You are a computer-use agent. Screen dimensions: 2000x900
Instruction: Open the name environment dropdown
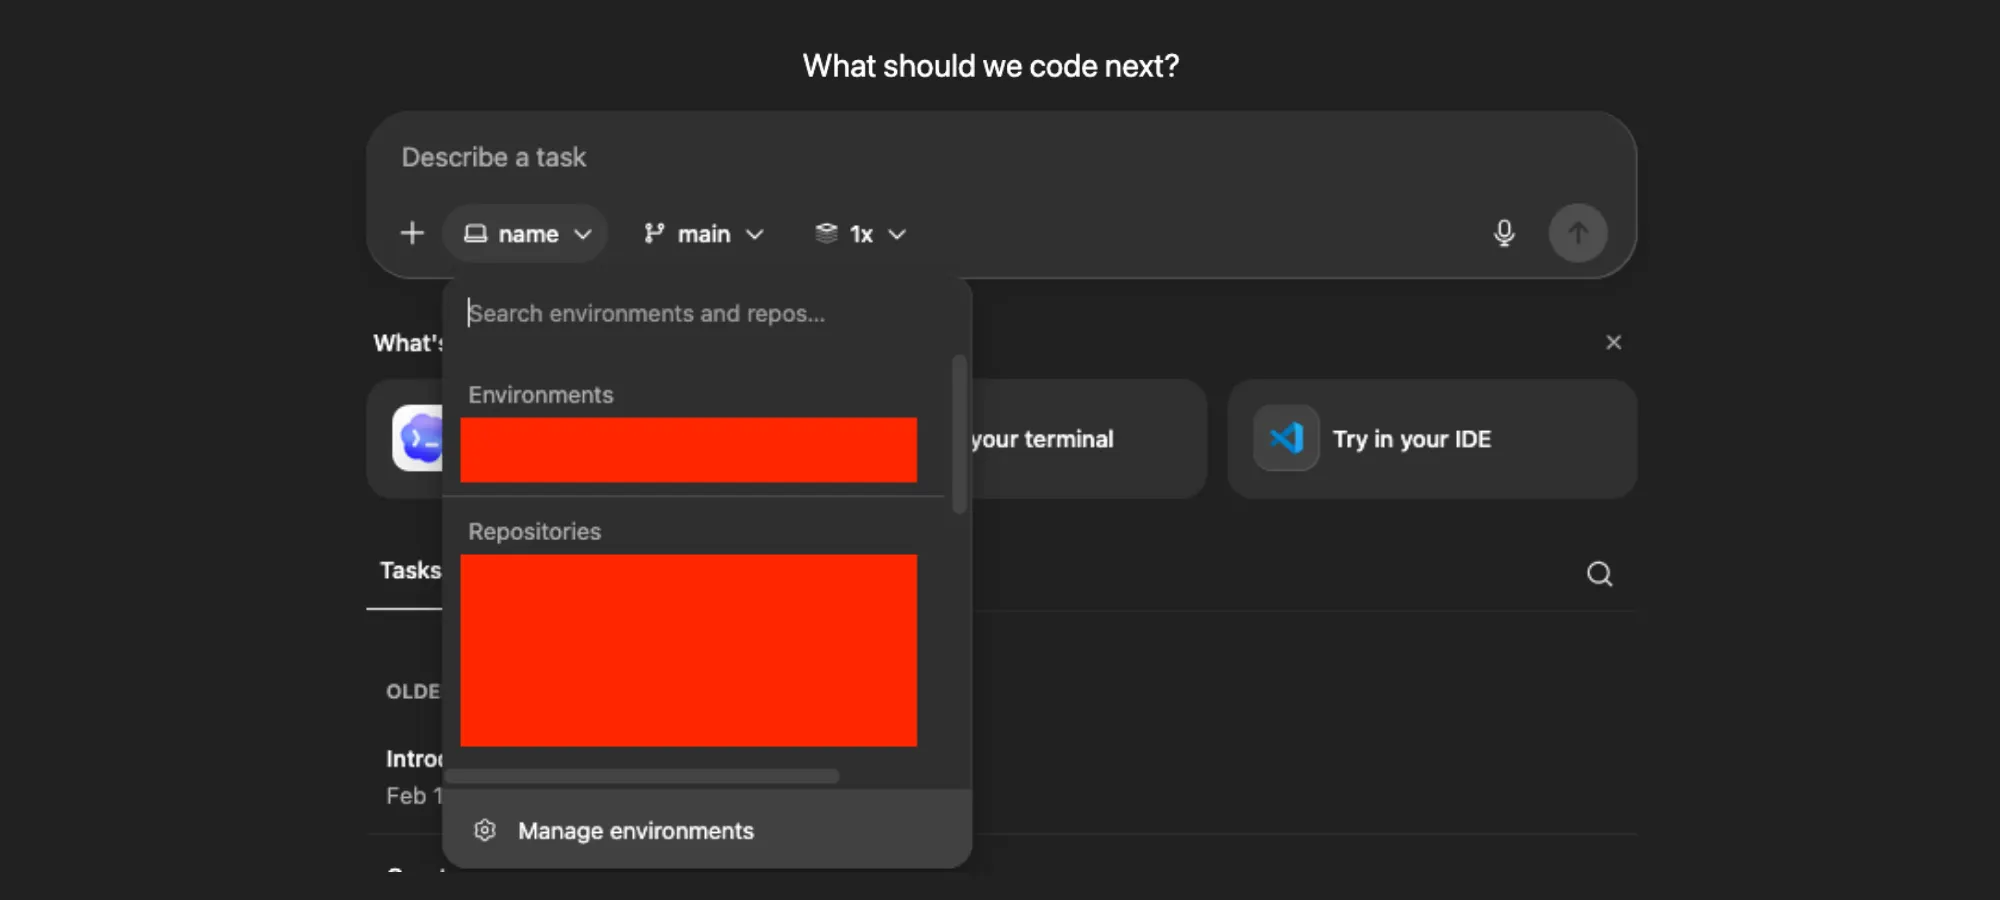[526, 234]
